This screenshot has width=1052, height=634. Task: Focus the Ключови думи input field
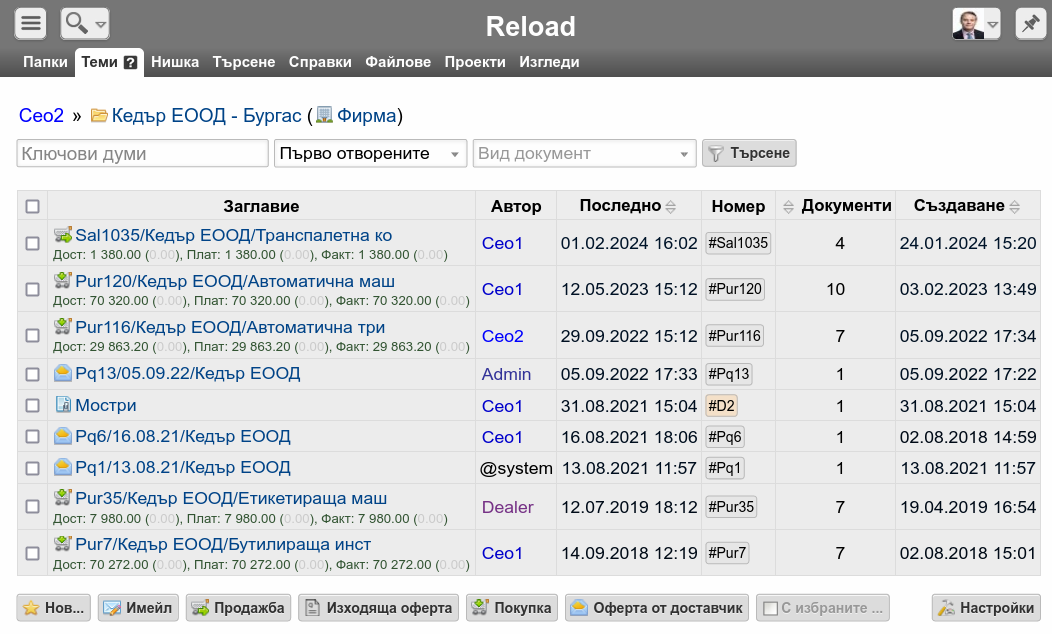[142, 154]
